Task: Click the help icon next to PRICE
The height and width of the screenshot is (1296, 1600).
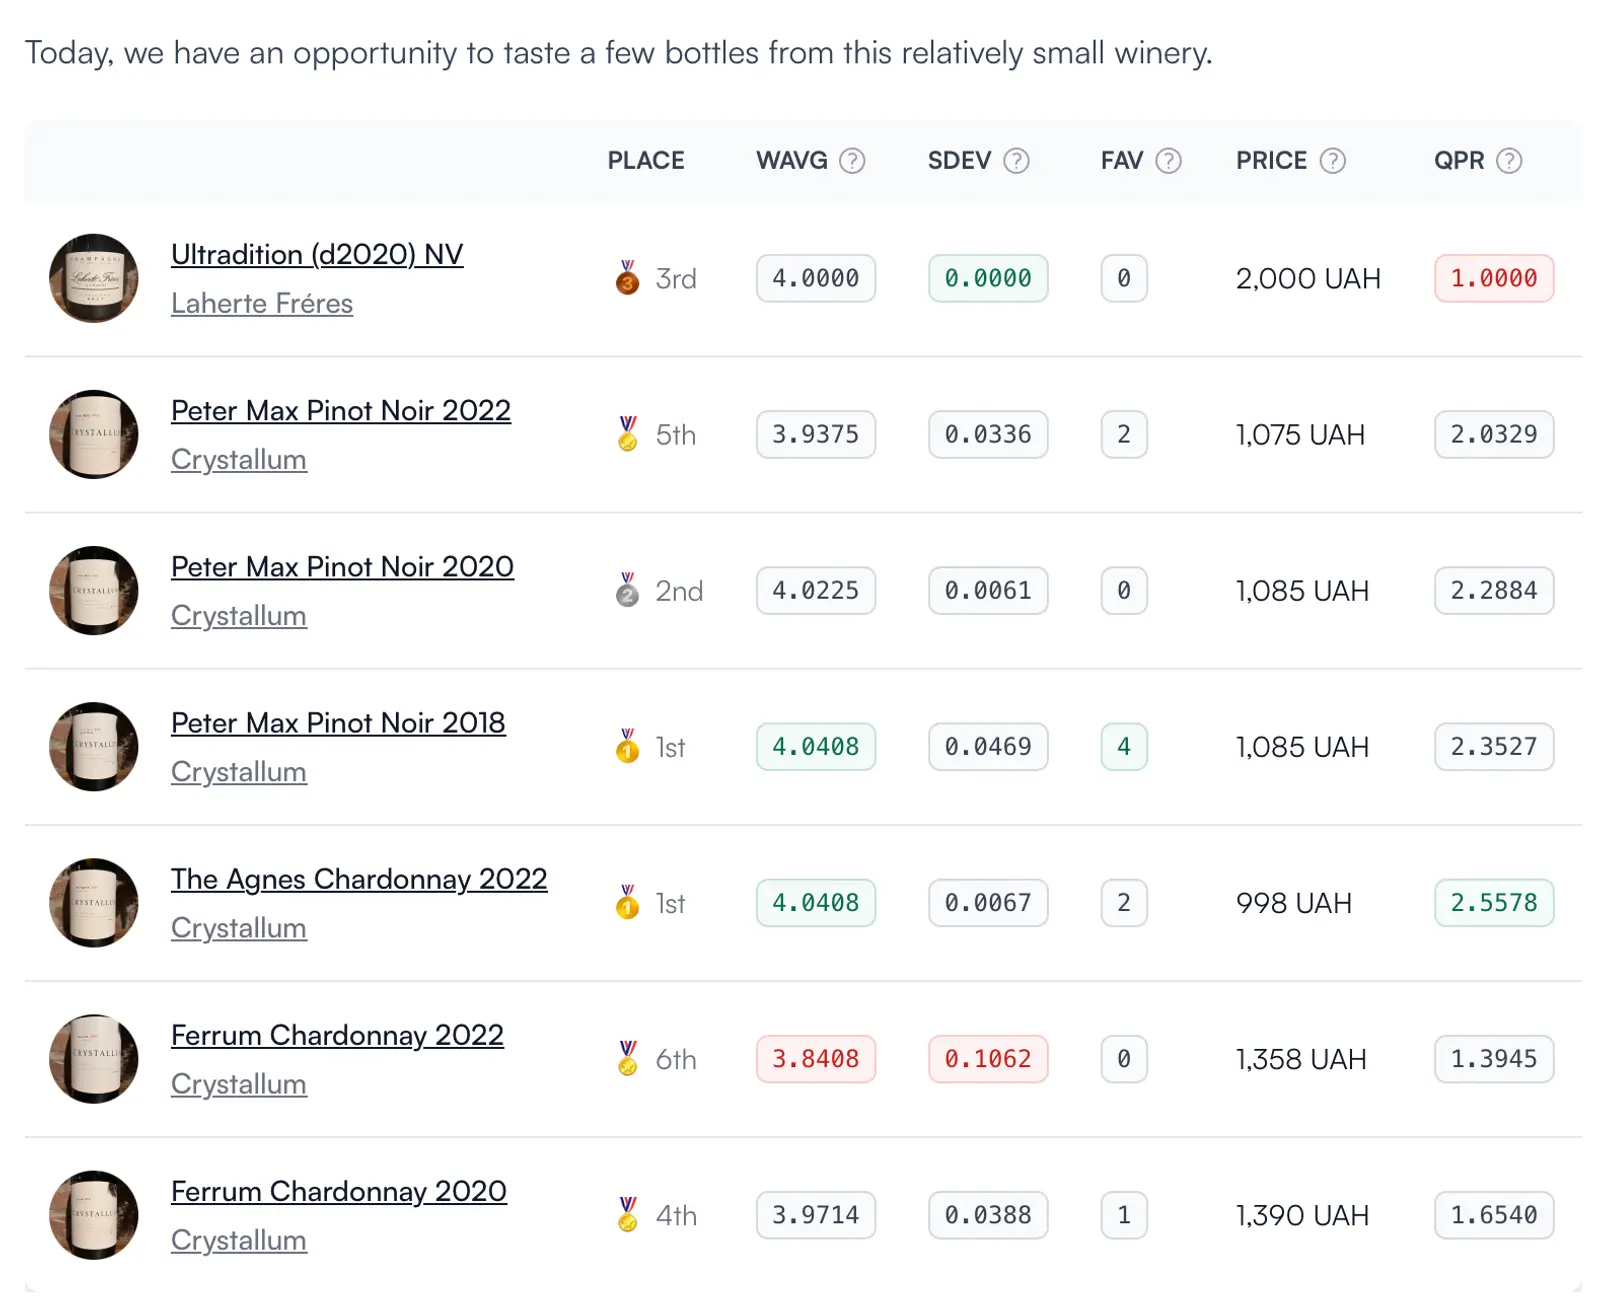Action: [1332, 161]
